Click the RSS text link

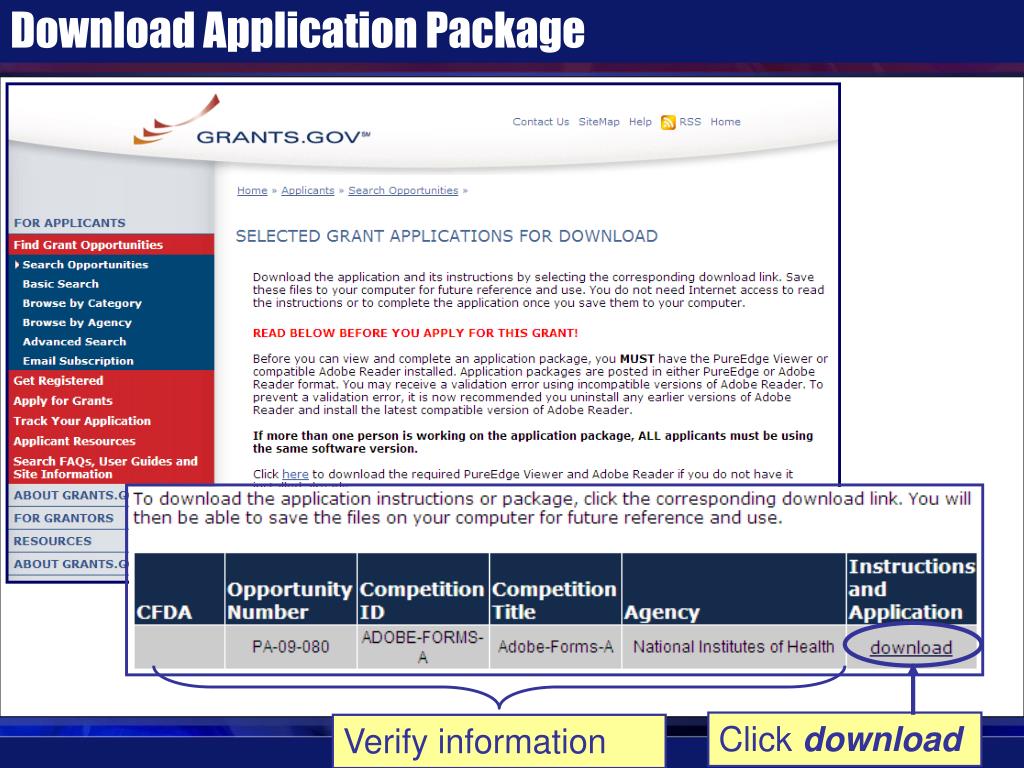pos(690,121)
